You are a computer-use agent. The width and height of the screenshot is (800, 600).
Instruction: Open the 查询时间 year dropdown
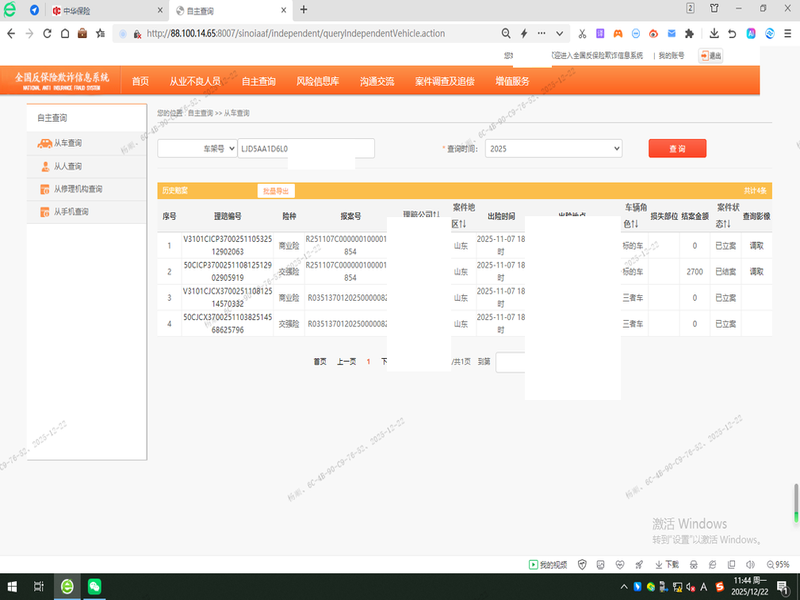coord(553,148)
